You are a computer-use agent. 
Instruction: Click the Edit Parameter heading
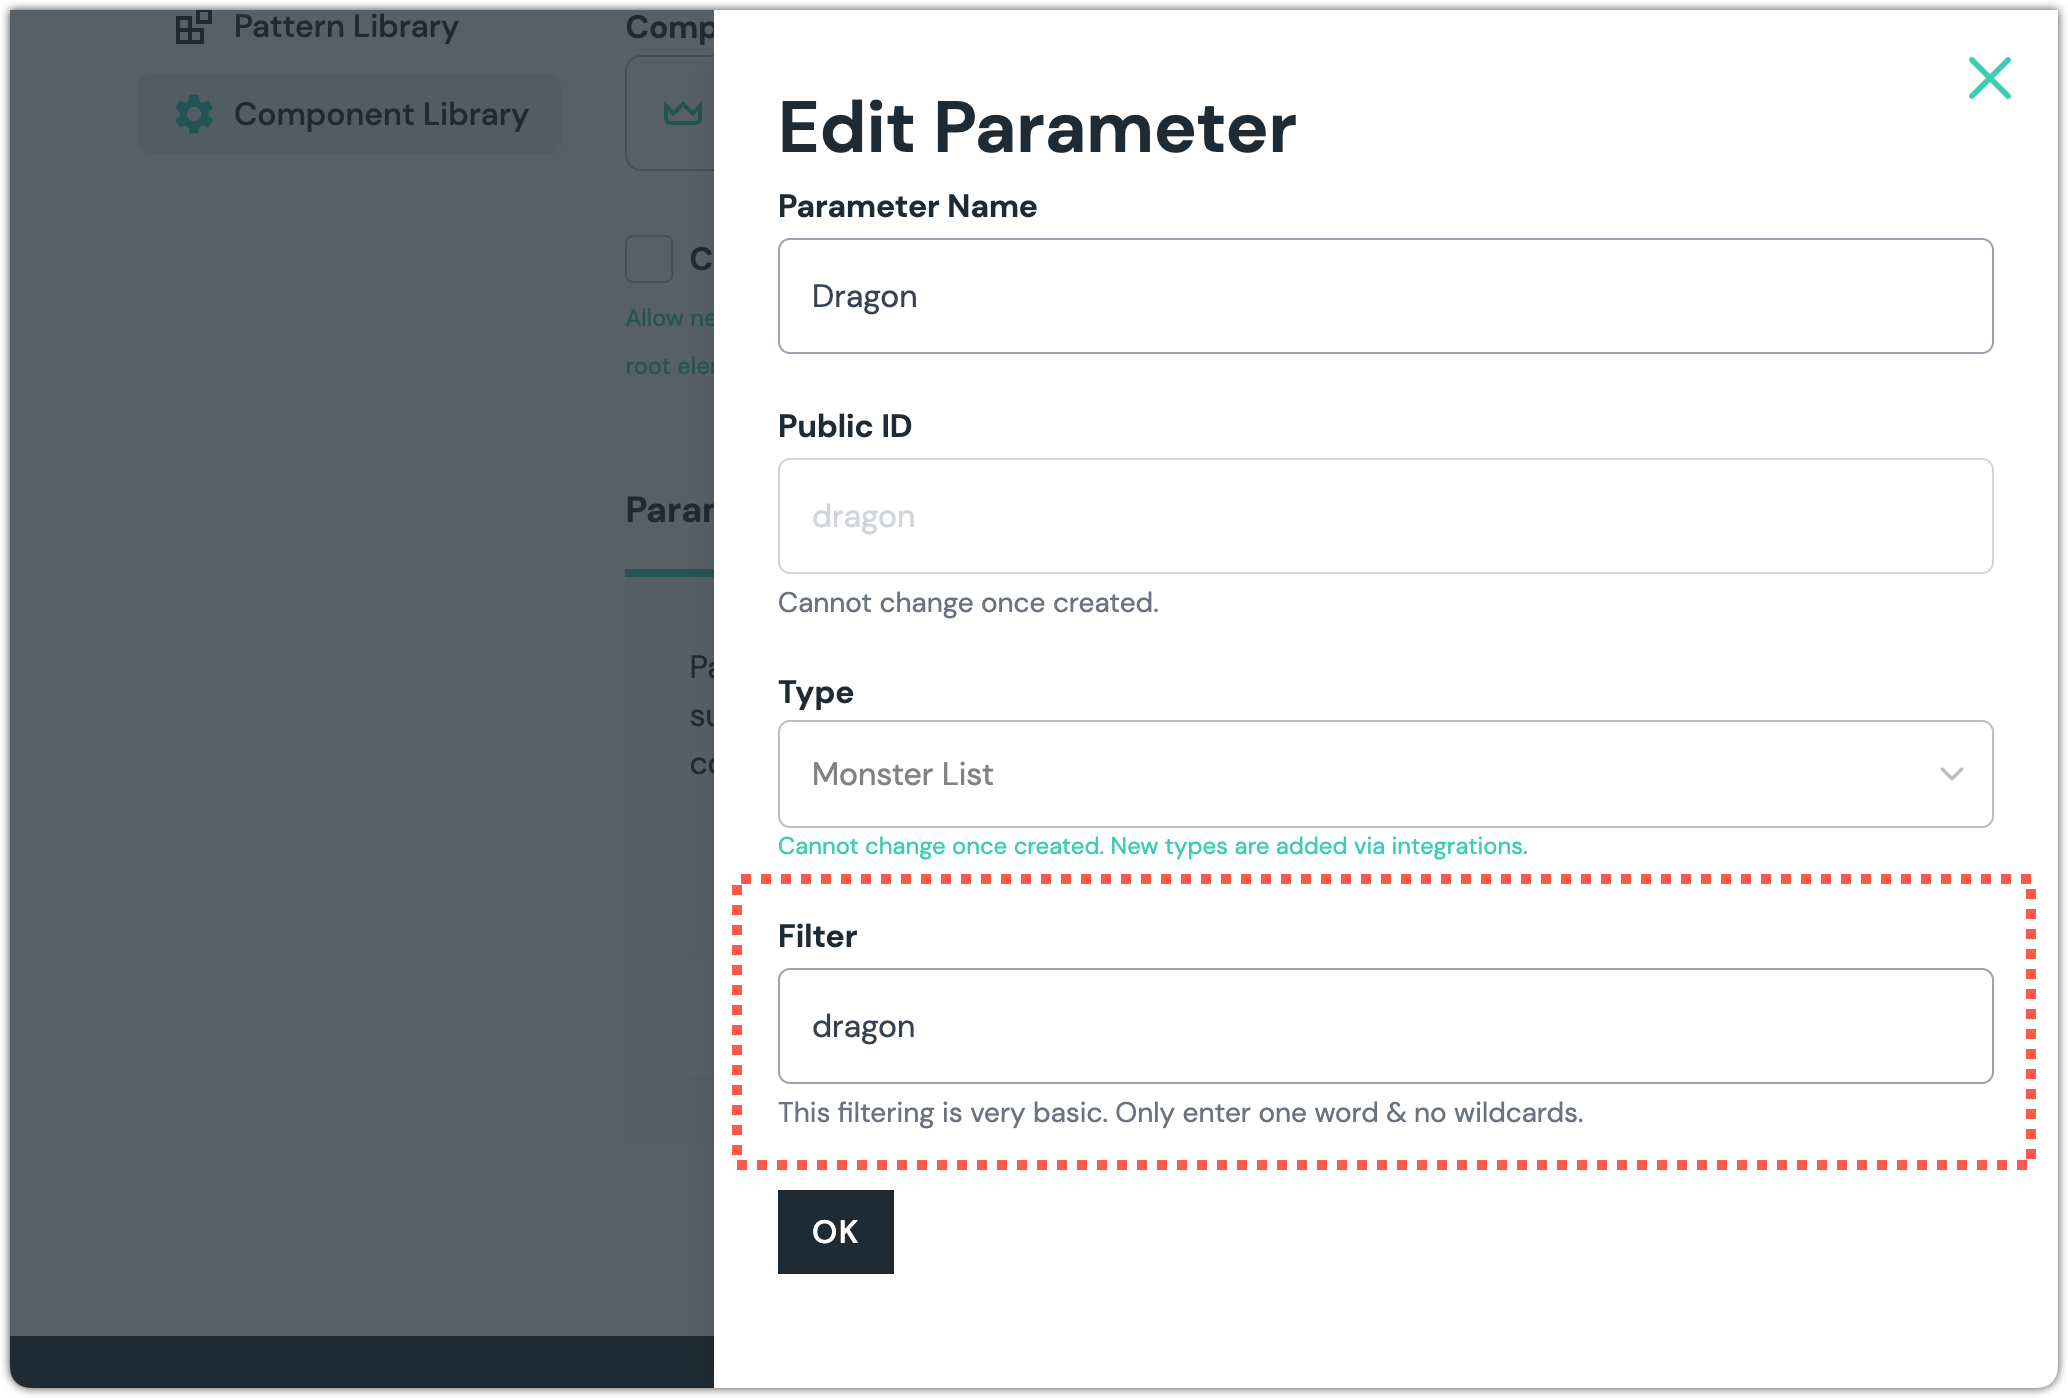1036,128
